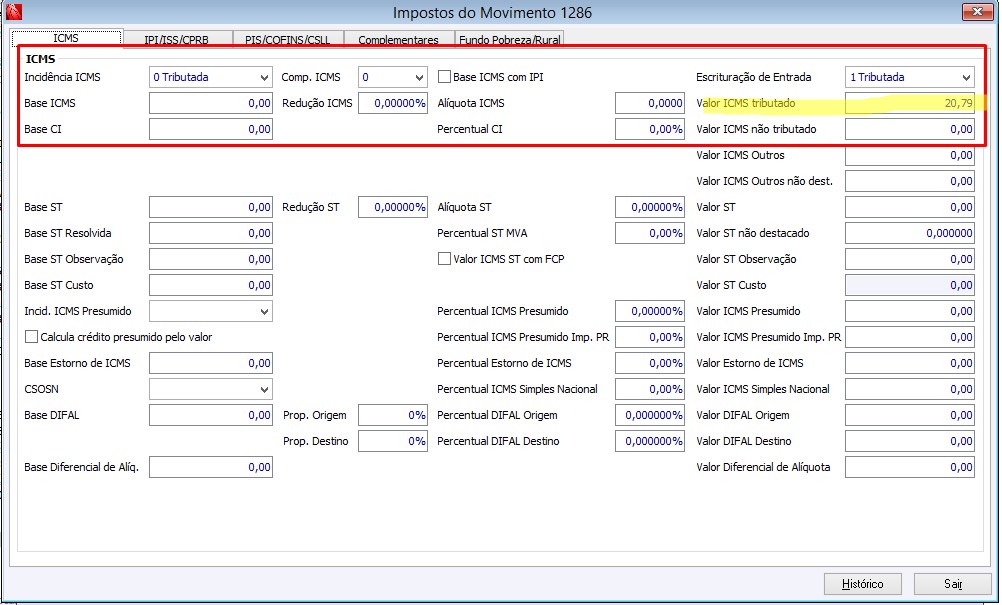Click Valor ST não destacado field

point(909,233)
